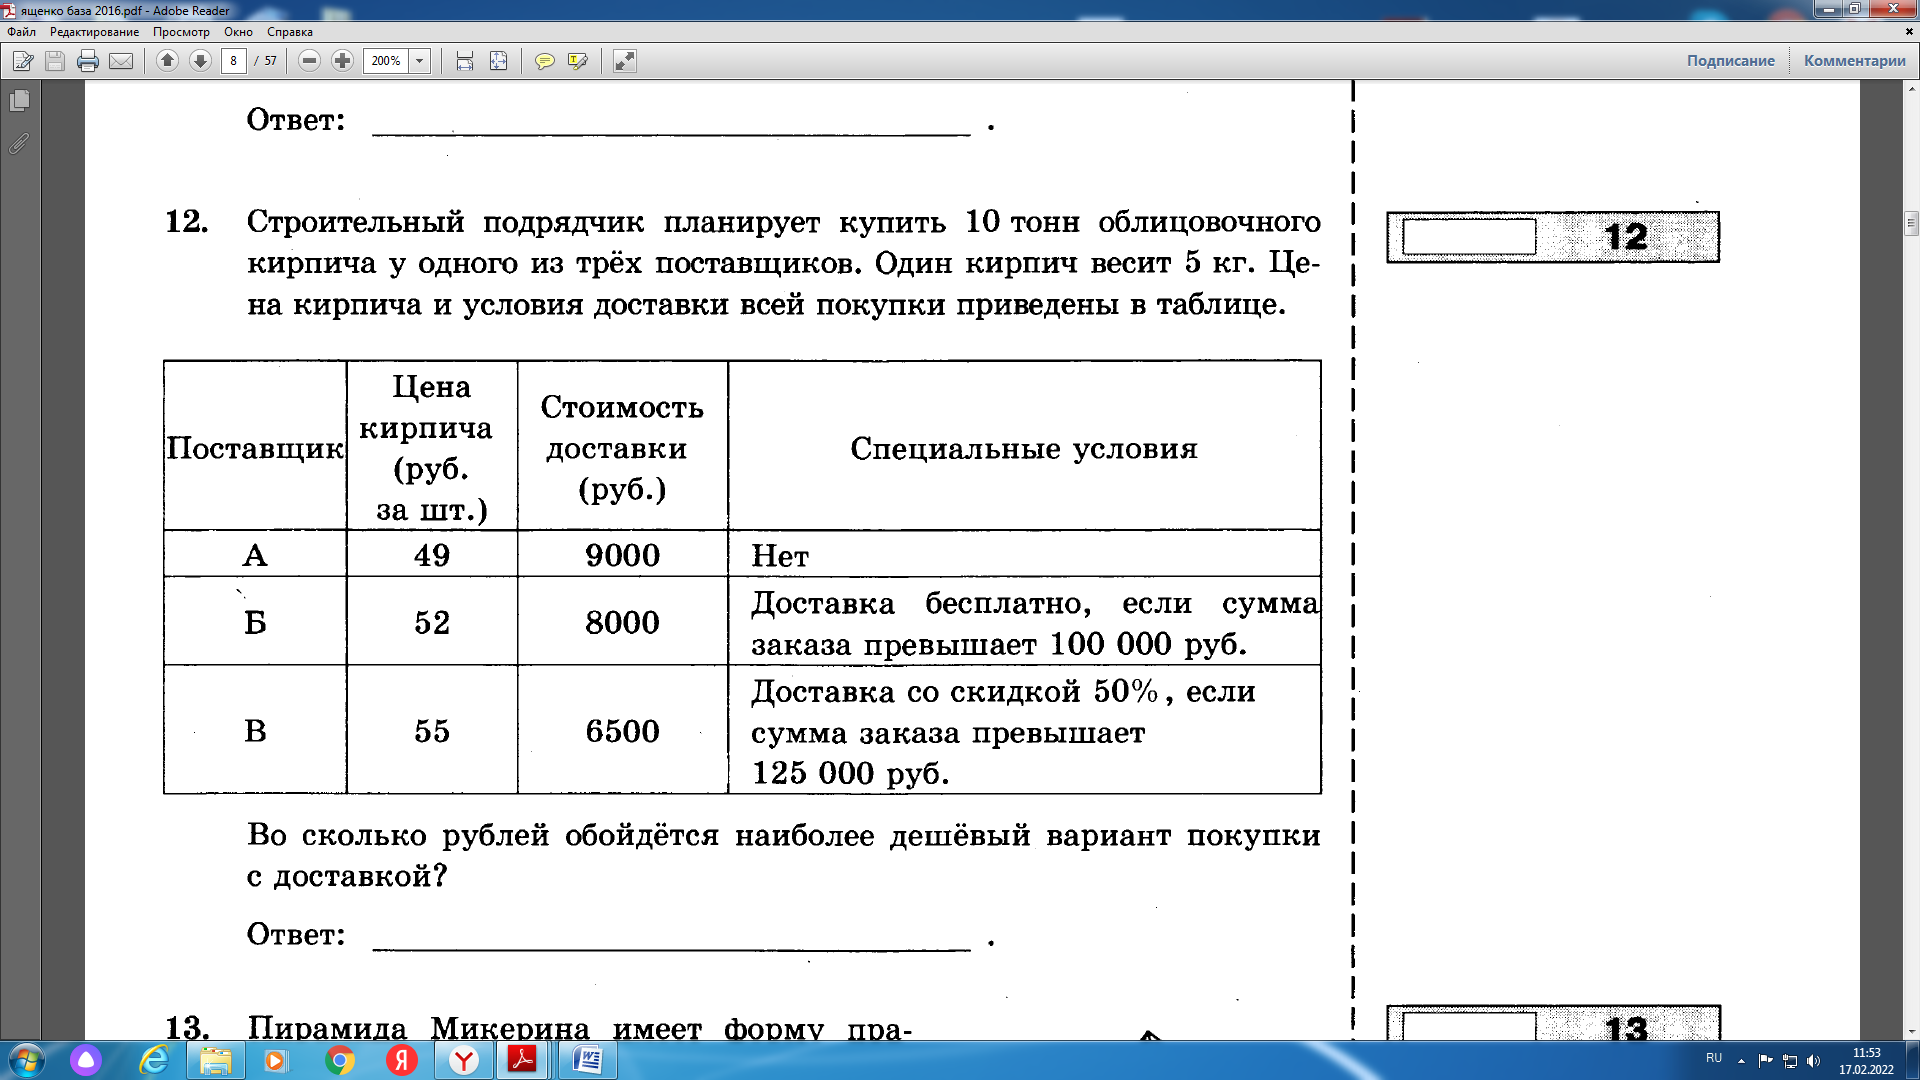Show page thumbnails panel icon
Screen dimensions: 1920x1080
(19, 101)
